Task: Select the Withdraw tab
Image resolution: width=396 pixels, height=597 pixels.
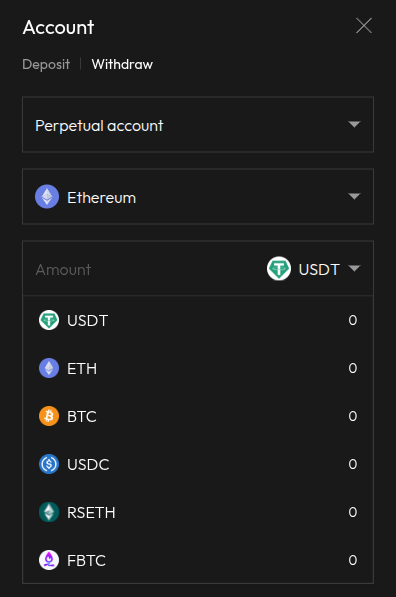Action: 122,64
